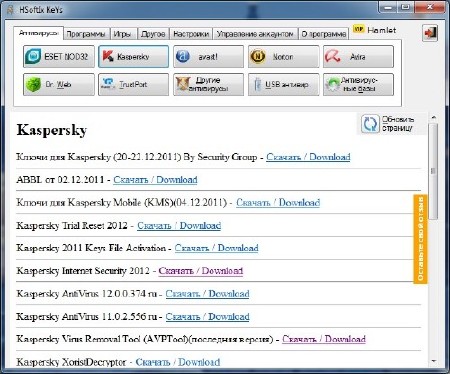Download Kaspersky Internet Security 2012 link
Screen dimensions: 450x374
click(x=201, y=271)
